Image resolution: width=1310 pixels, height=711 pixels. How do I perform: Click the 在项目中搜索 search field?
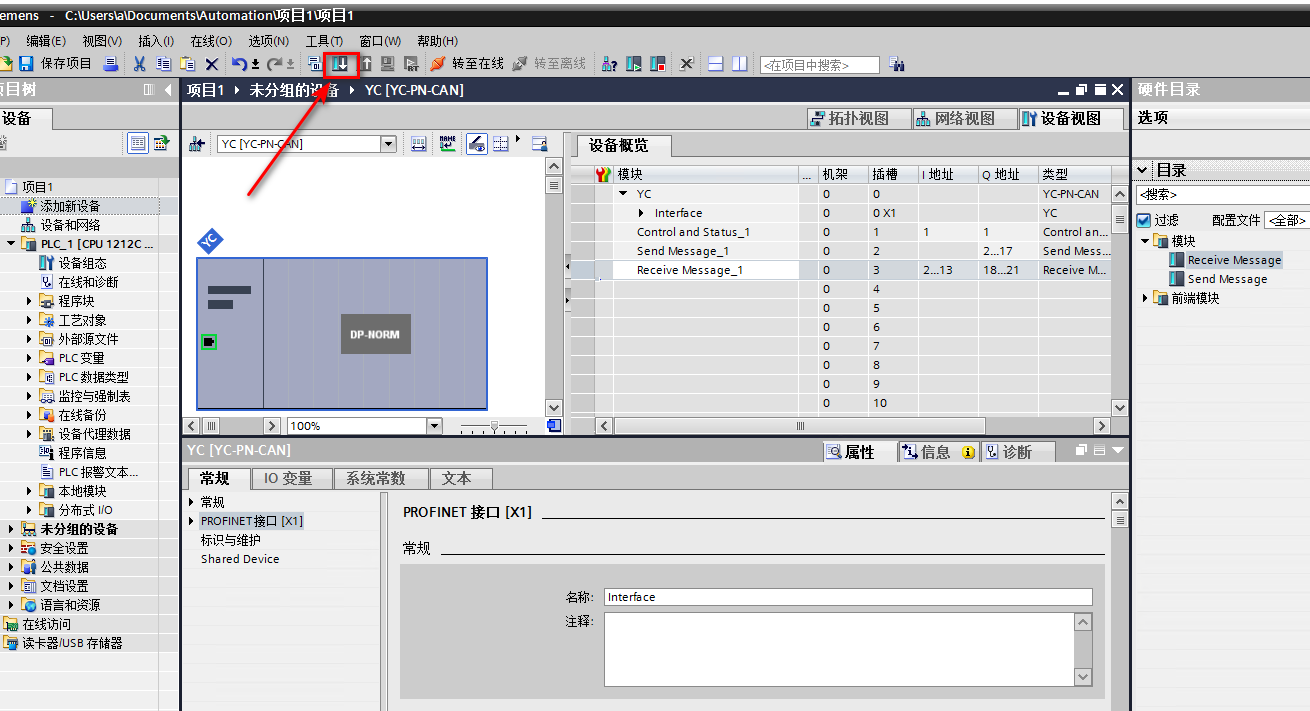pos(820,65)
